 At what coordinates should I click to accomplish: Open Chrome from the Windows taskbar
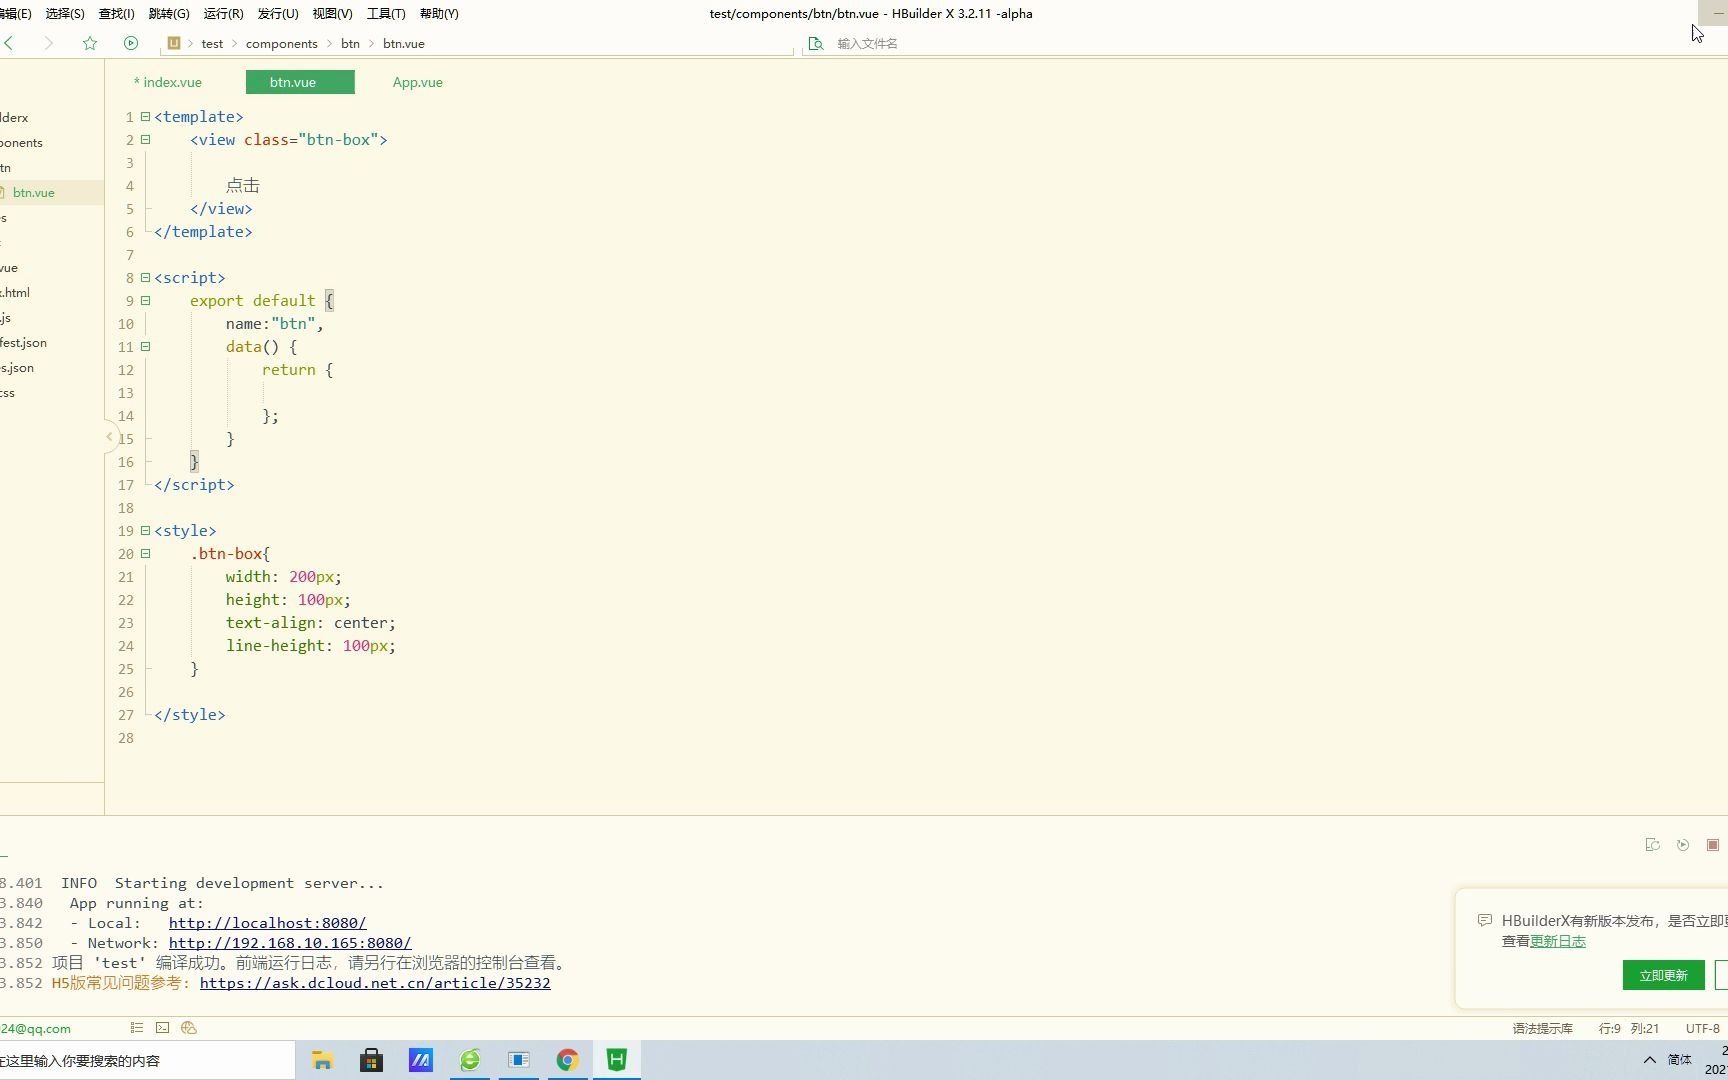568,1060
